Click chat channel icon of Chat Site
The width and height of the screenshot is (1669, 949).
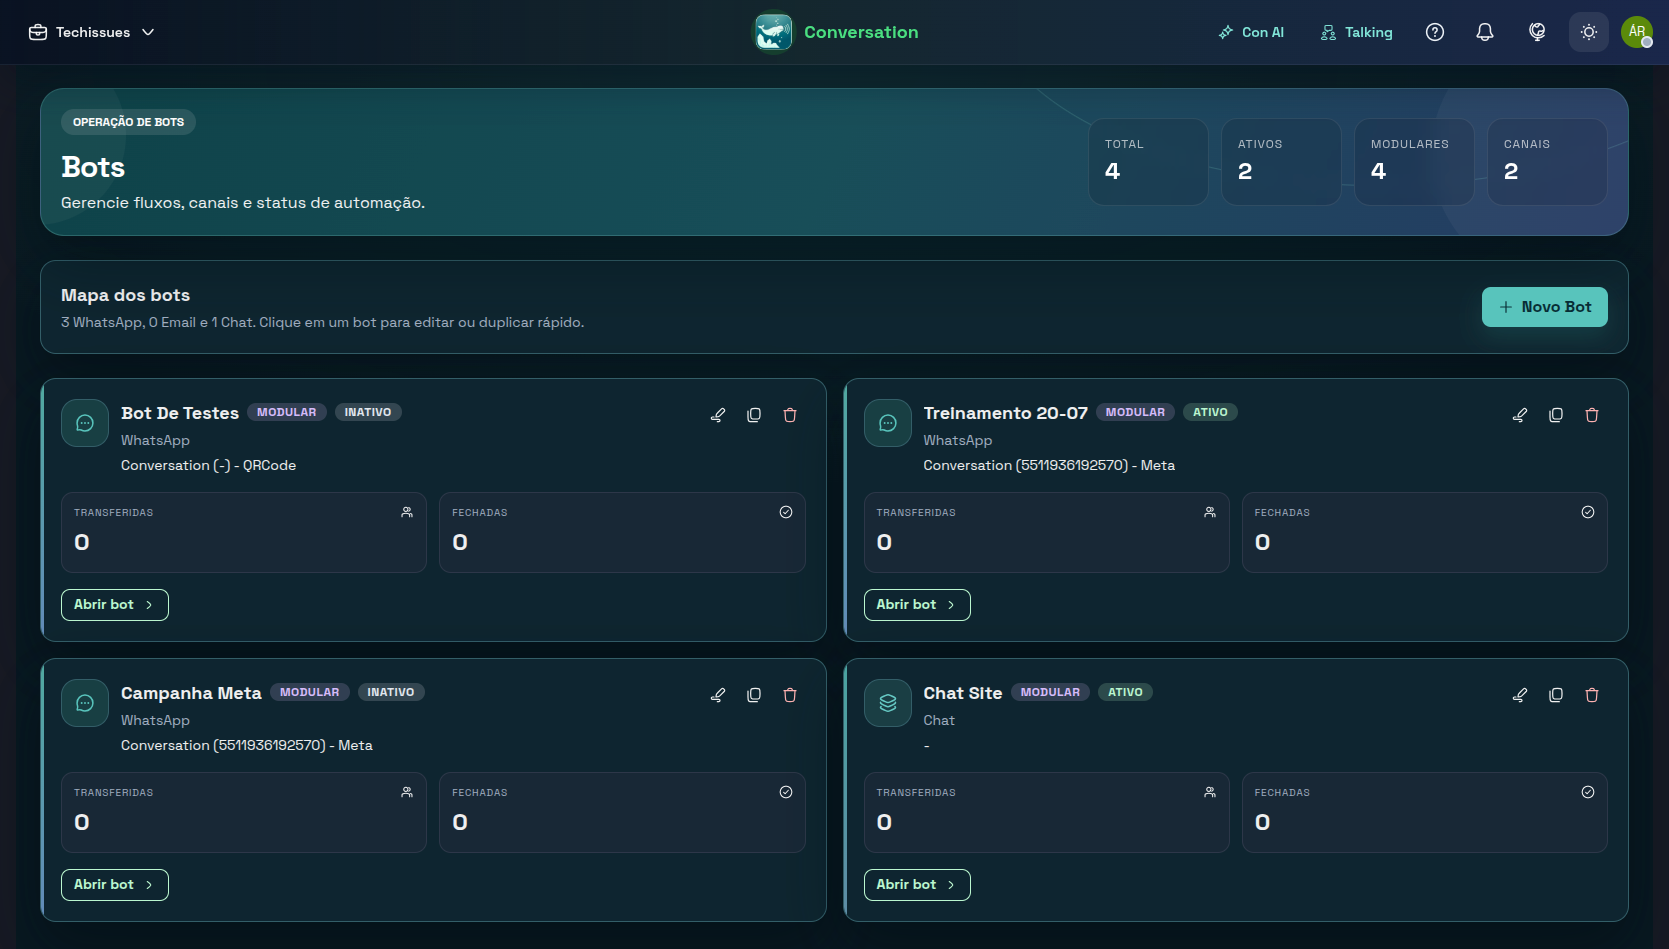click(x=888, y=703)
